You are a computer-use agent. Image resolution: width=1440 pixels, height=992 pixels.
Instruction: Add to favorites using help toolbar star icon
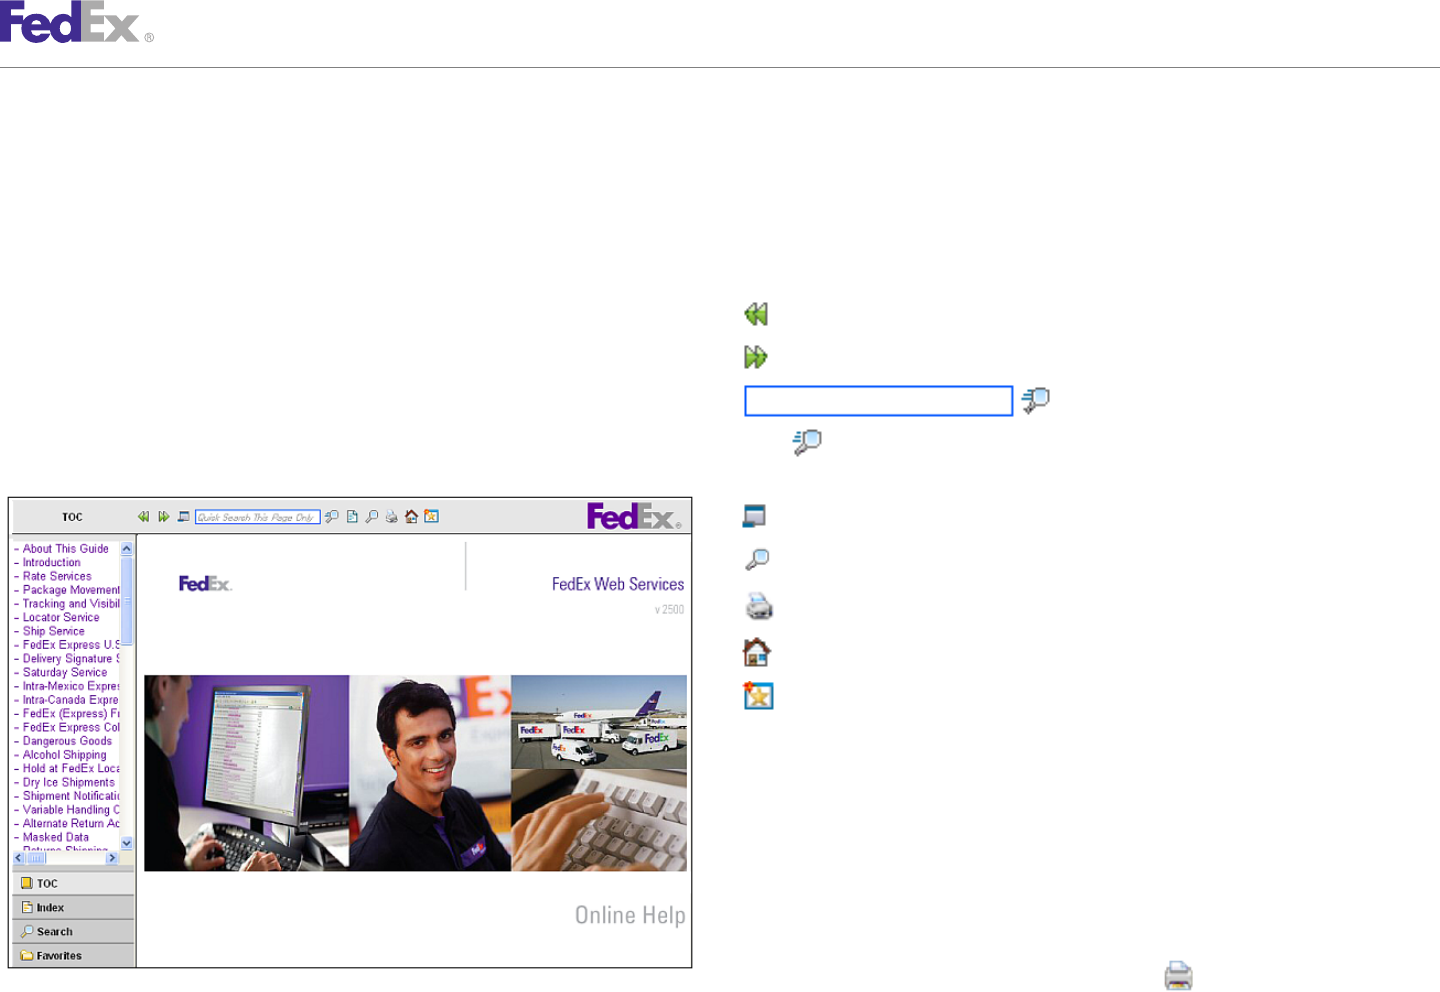431,517
